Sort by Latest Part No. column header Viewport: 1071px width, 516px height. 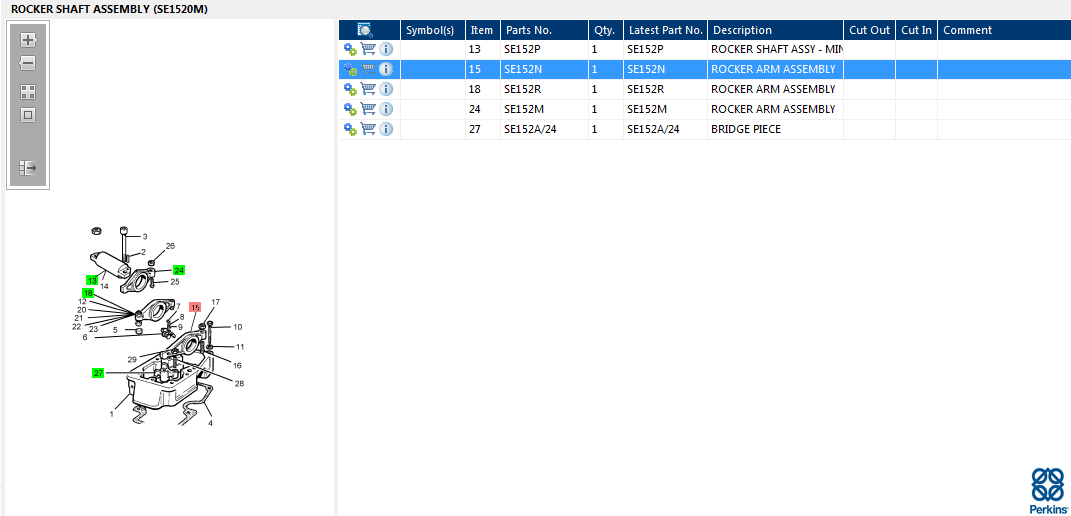point(665,30)
